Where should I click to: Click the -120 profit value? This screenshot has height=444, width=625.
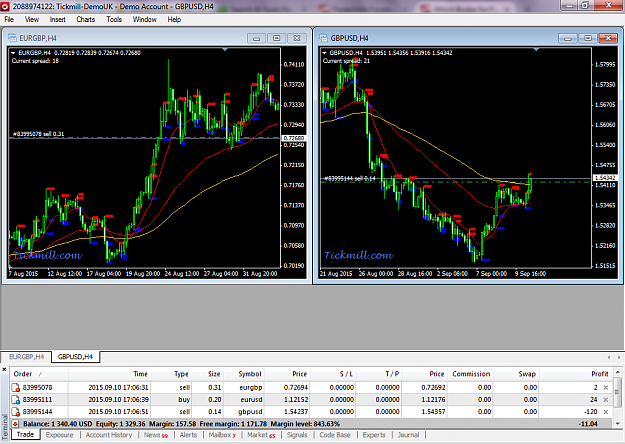(590, 412)
